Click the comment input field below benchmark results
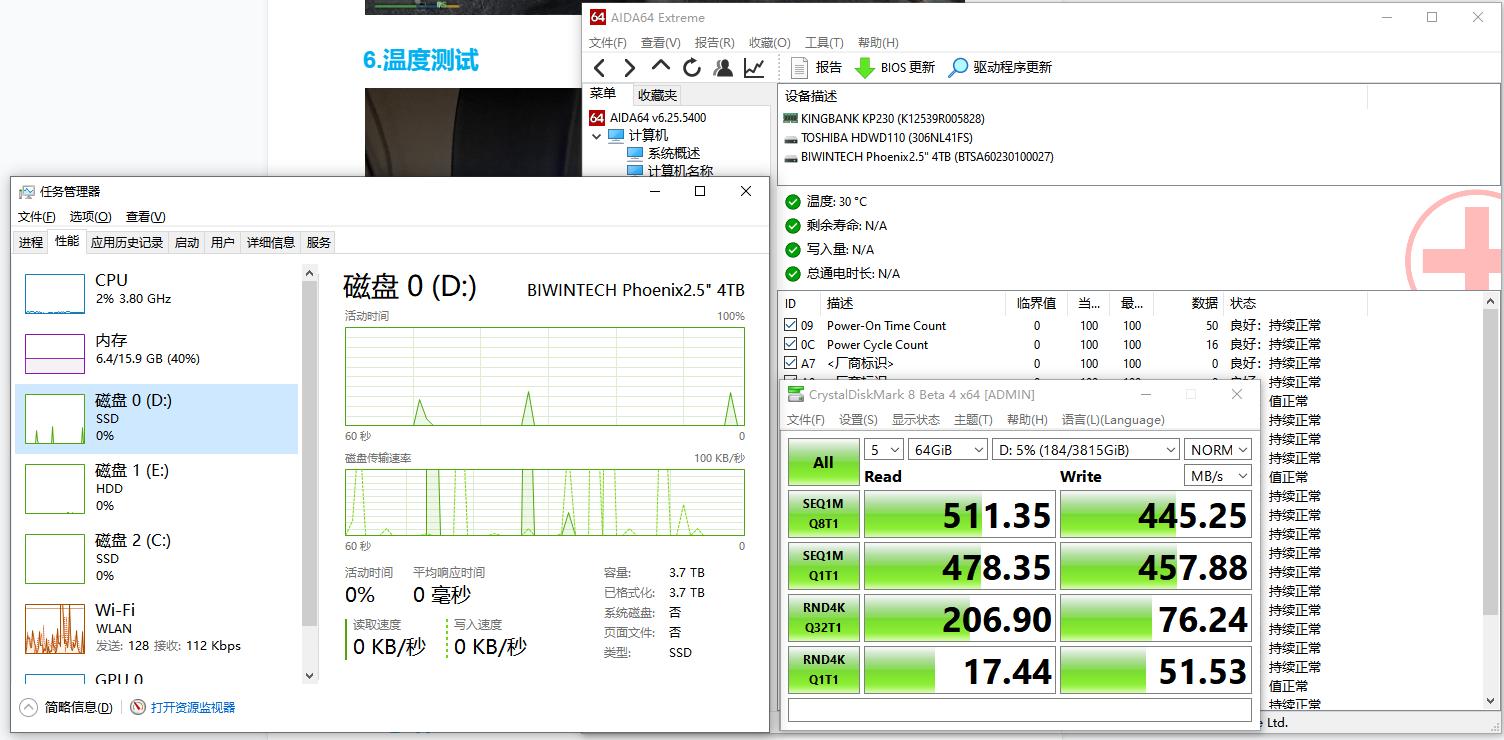Screen dimensions: 1504x740 click(x=1020, y=709)
